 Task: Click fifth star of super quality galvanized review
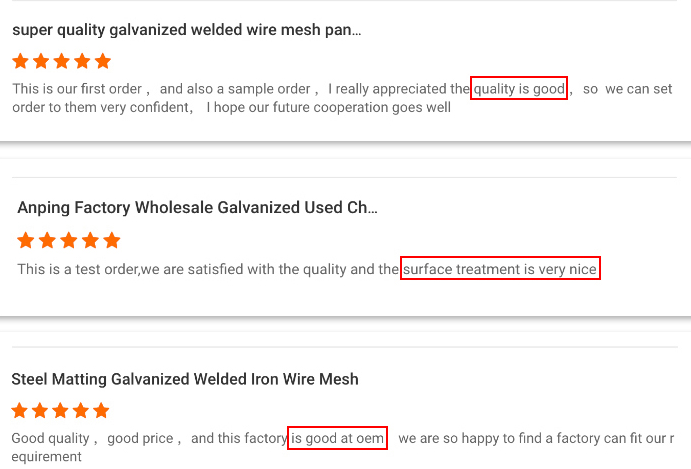102,61
